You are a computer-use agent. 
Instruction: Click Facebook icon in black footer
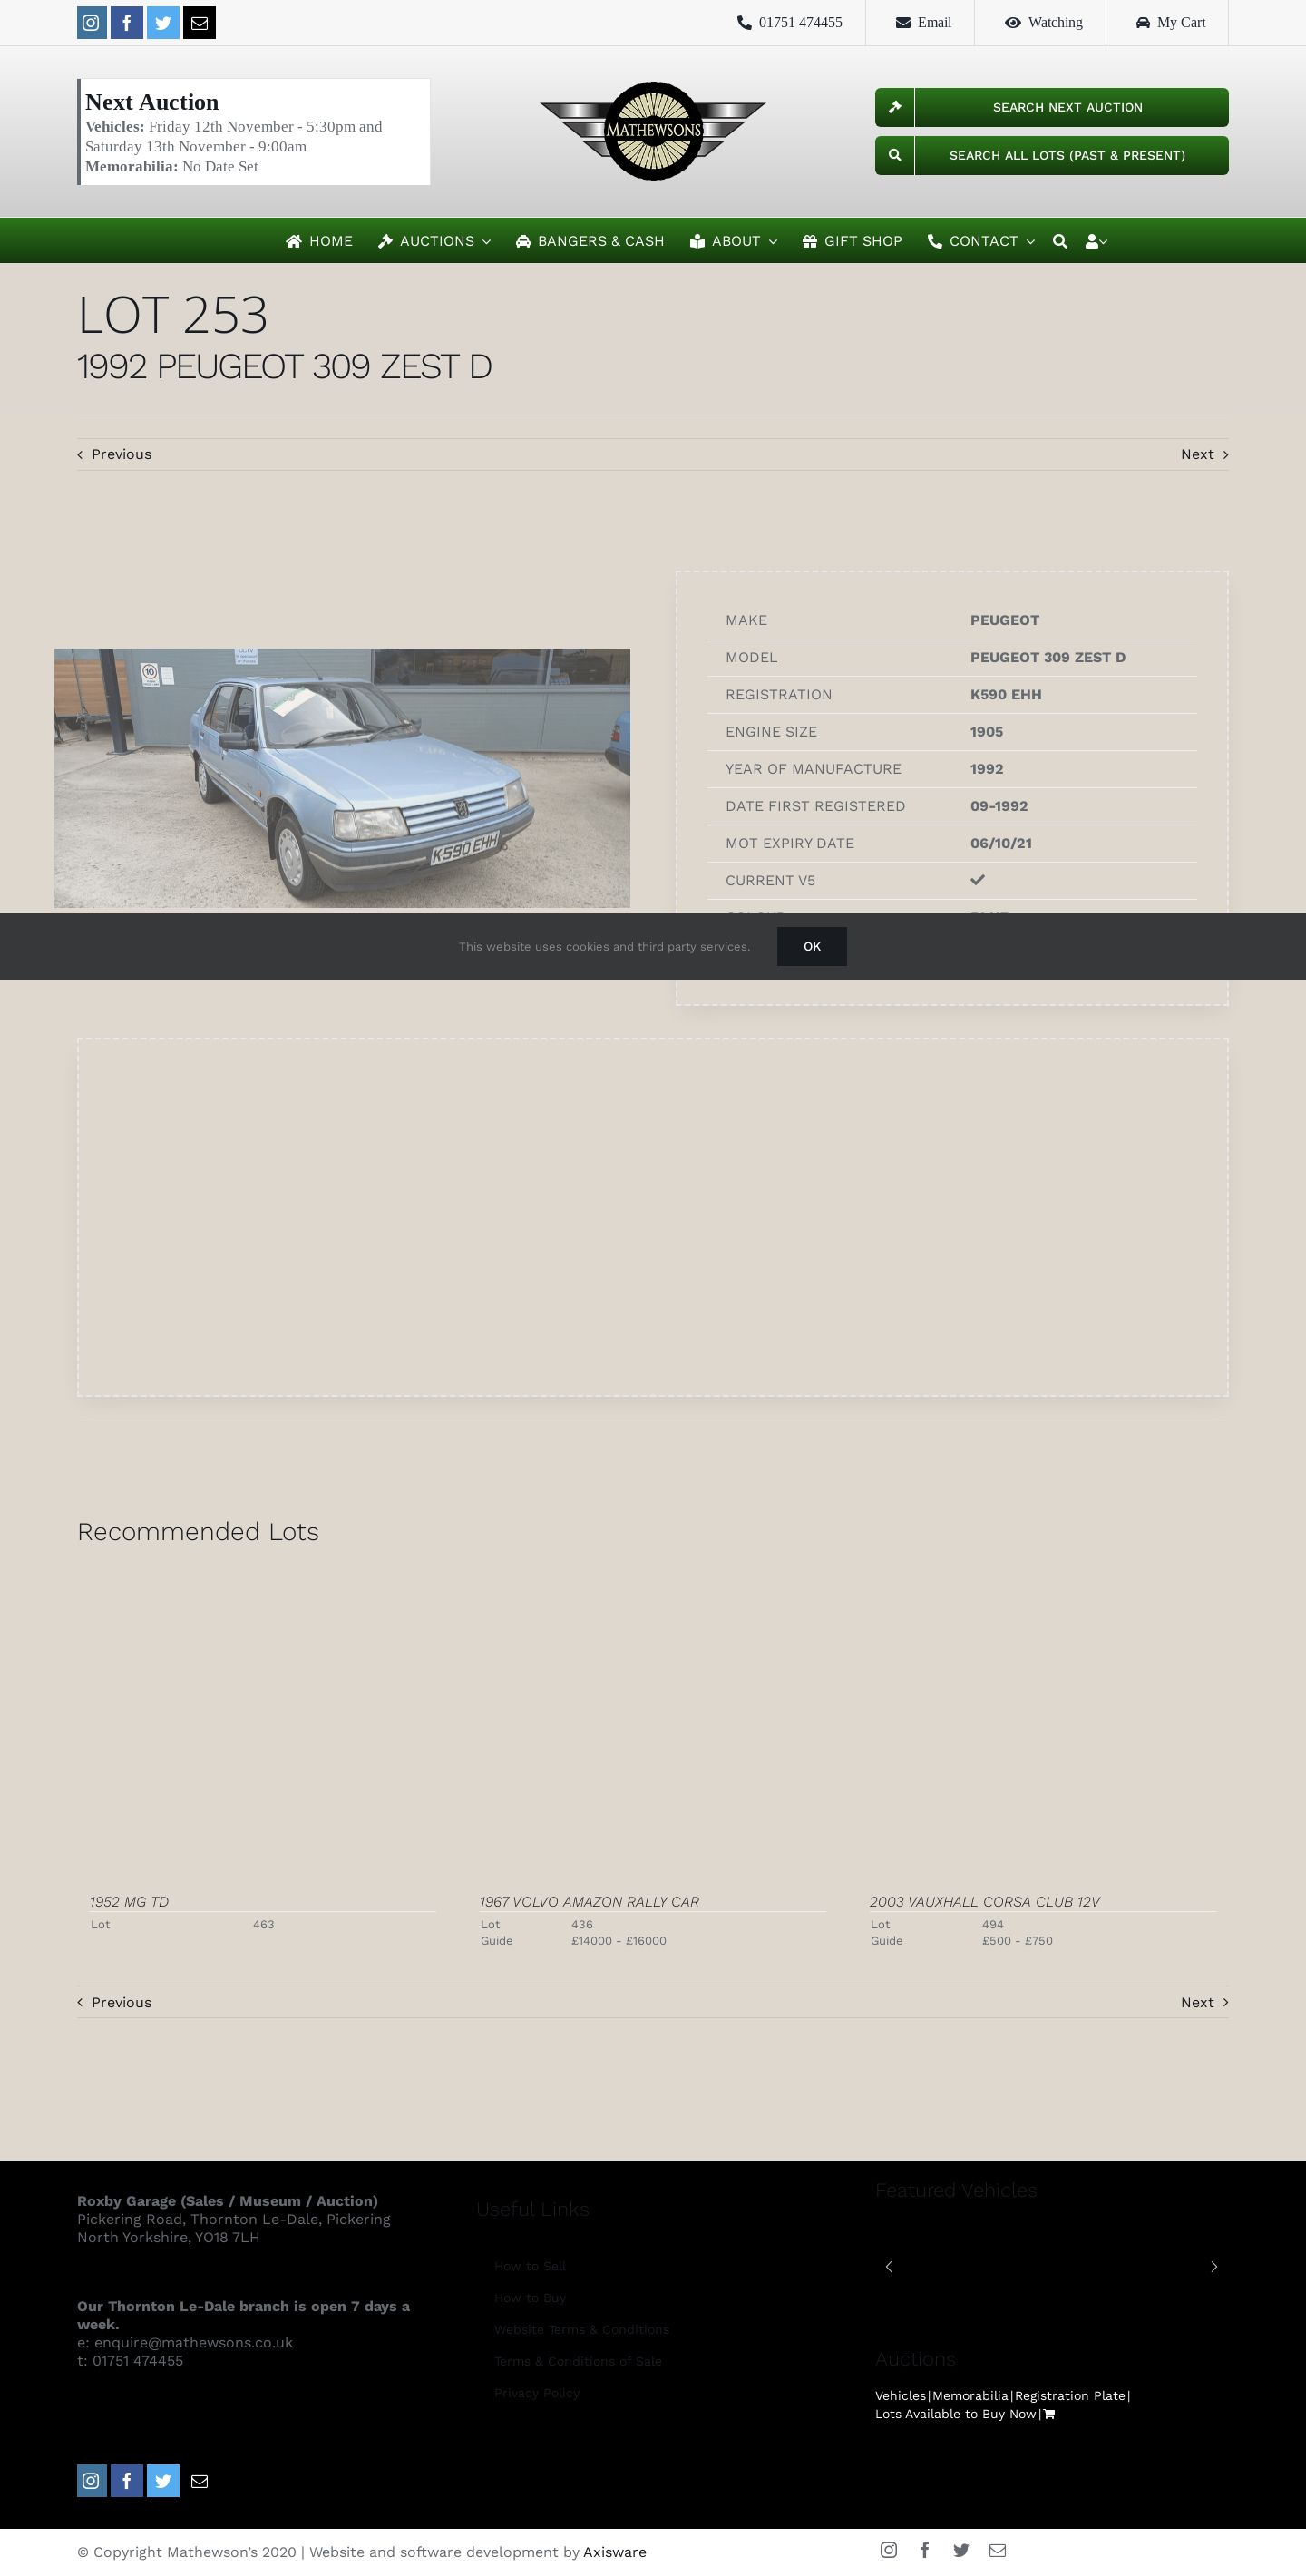click(127, 2480)
